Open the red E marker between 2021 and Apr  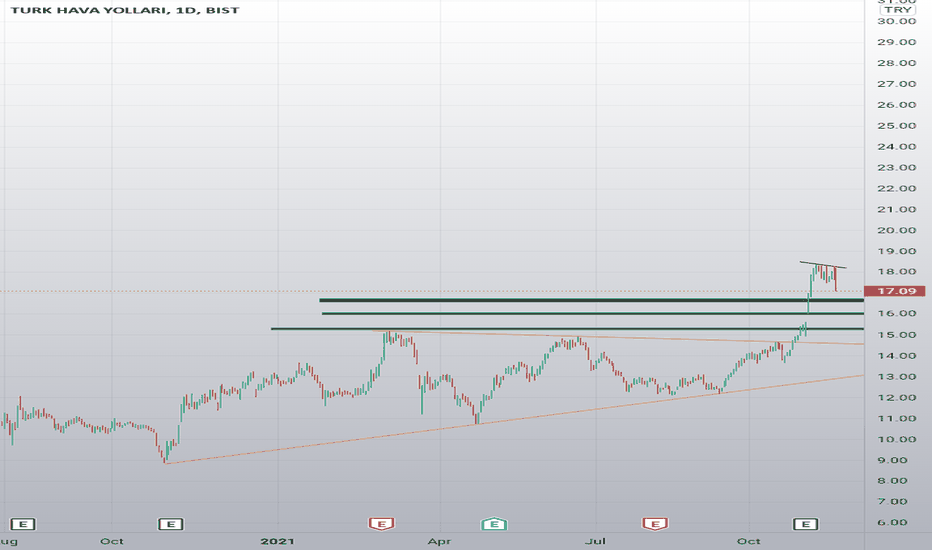click(x=382, y=524)
